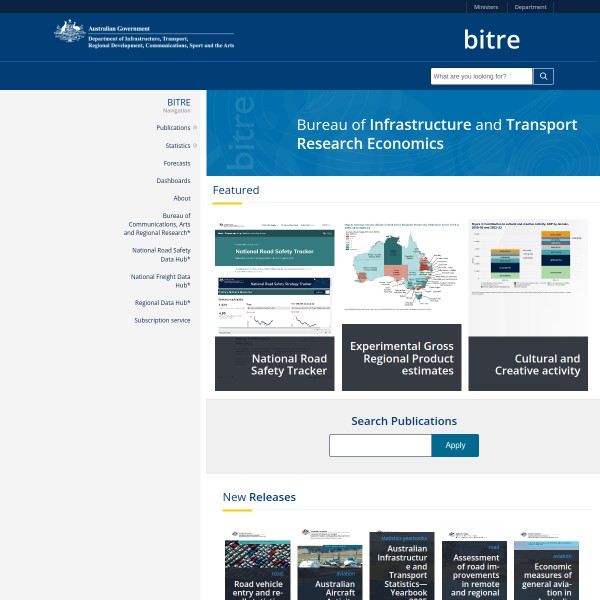Open the National Road Safety Data Hub link

point(161,254)
